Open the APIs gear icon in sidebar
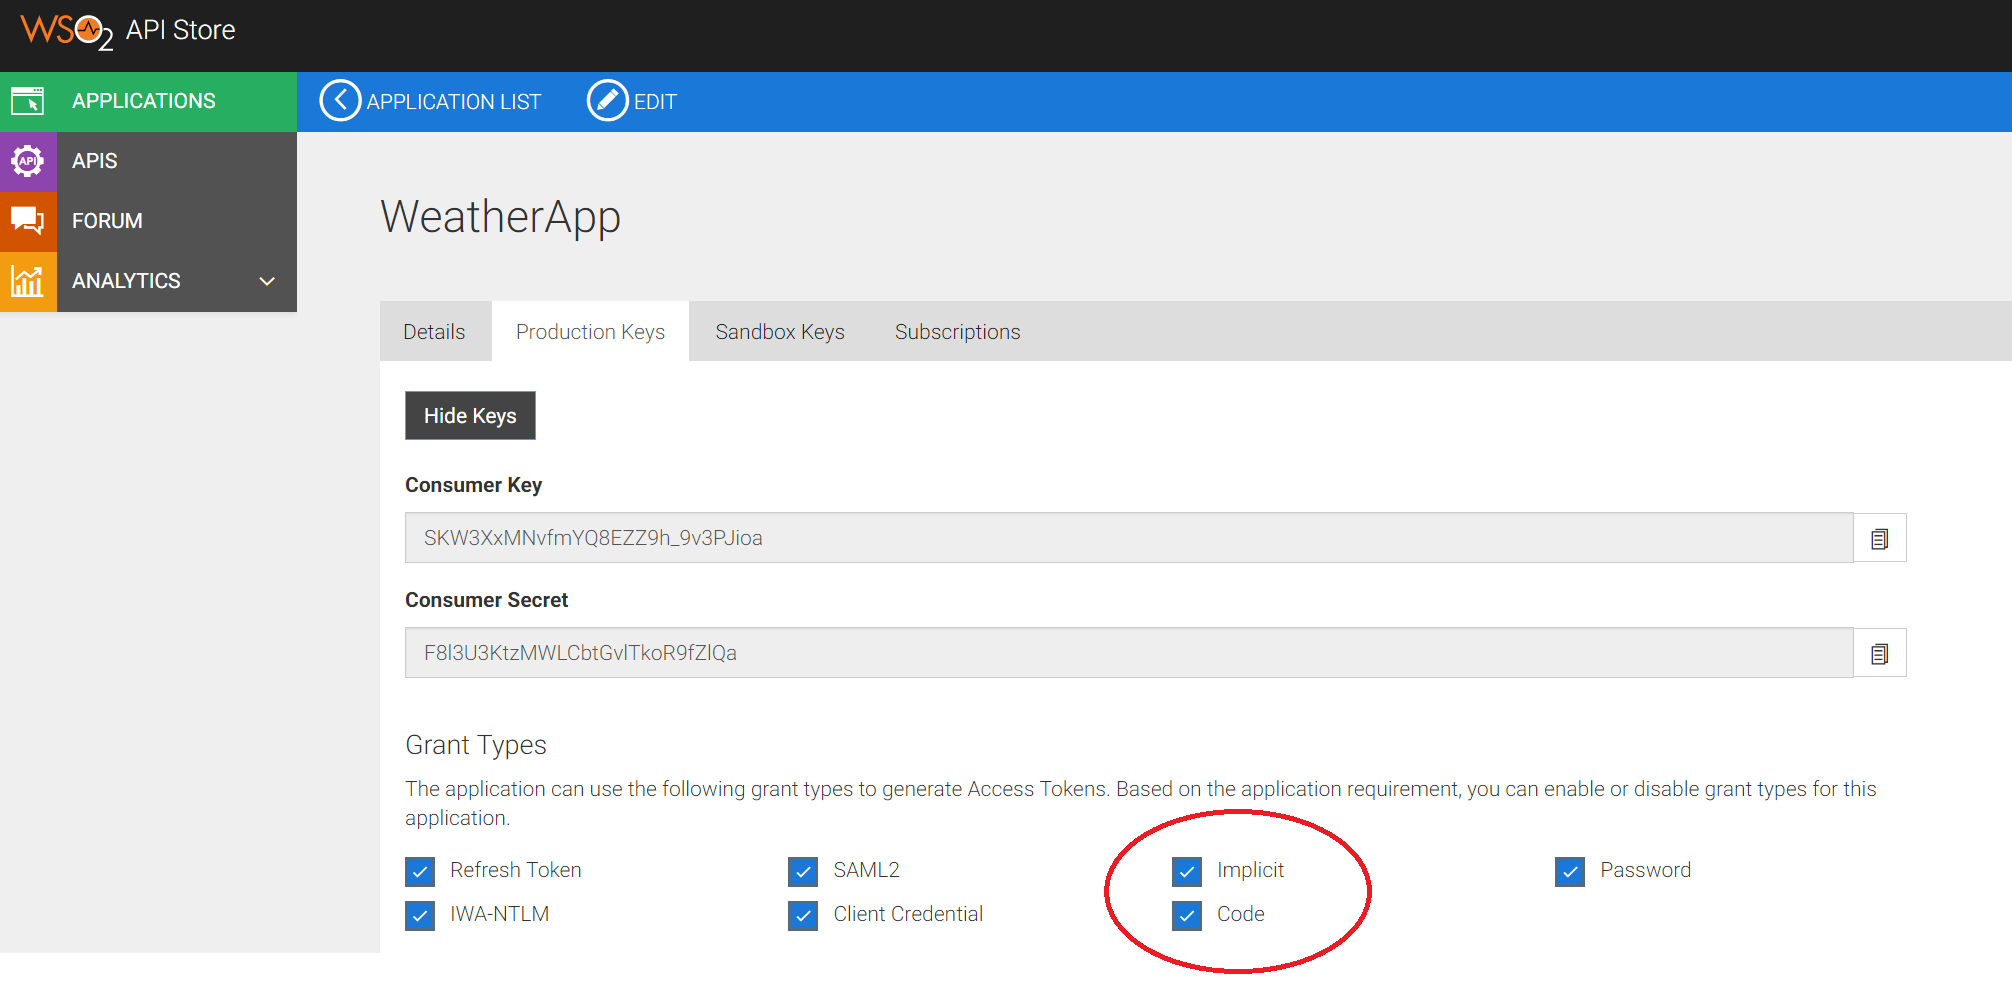The width and height of the screenshot is (2012, 981). click(x=28, y=161)
